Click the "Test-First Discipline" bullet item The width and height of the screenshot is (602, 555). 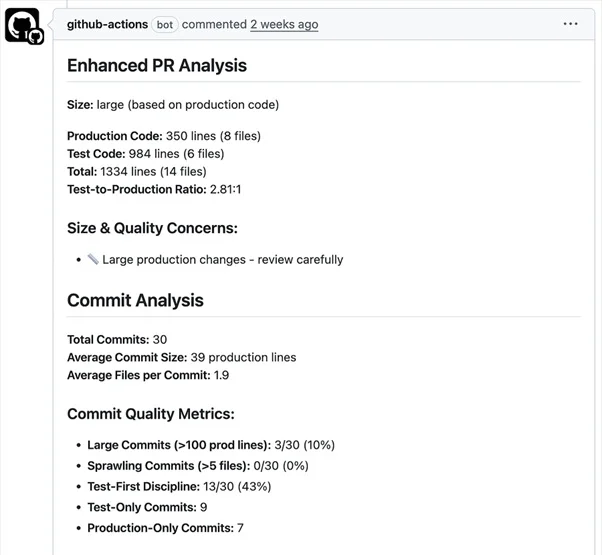(x=179, y=487)
